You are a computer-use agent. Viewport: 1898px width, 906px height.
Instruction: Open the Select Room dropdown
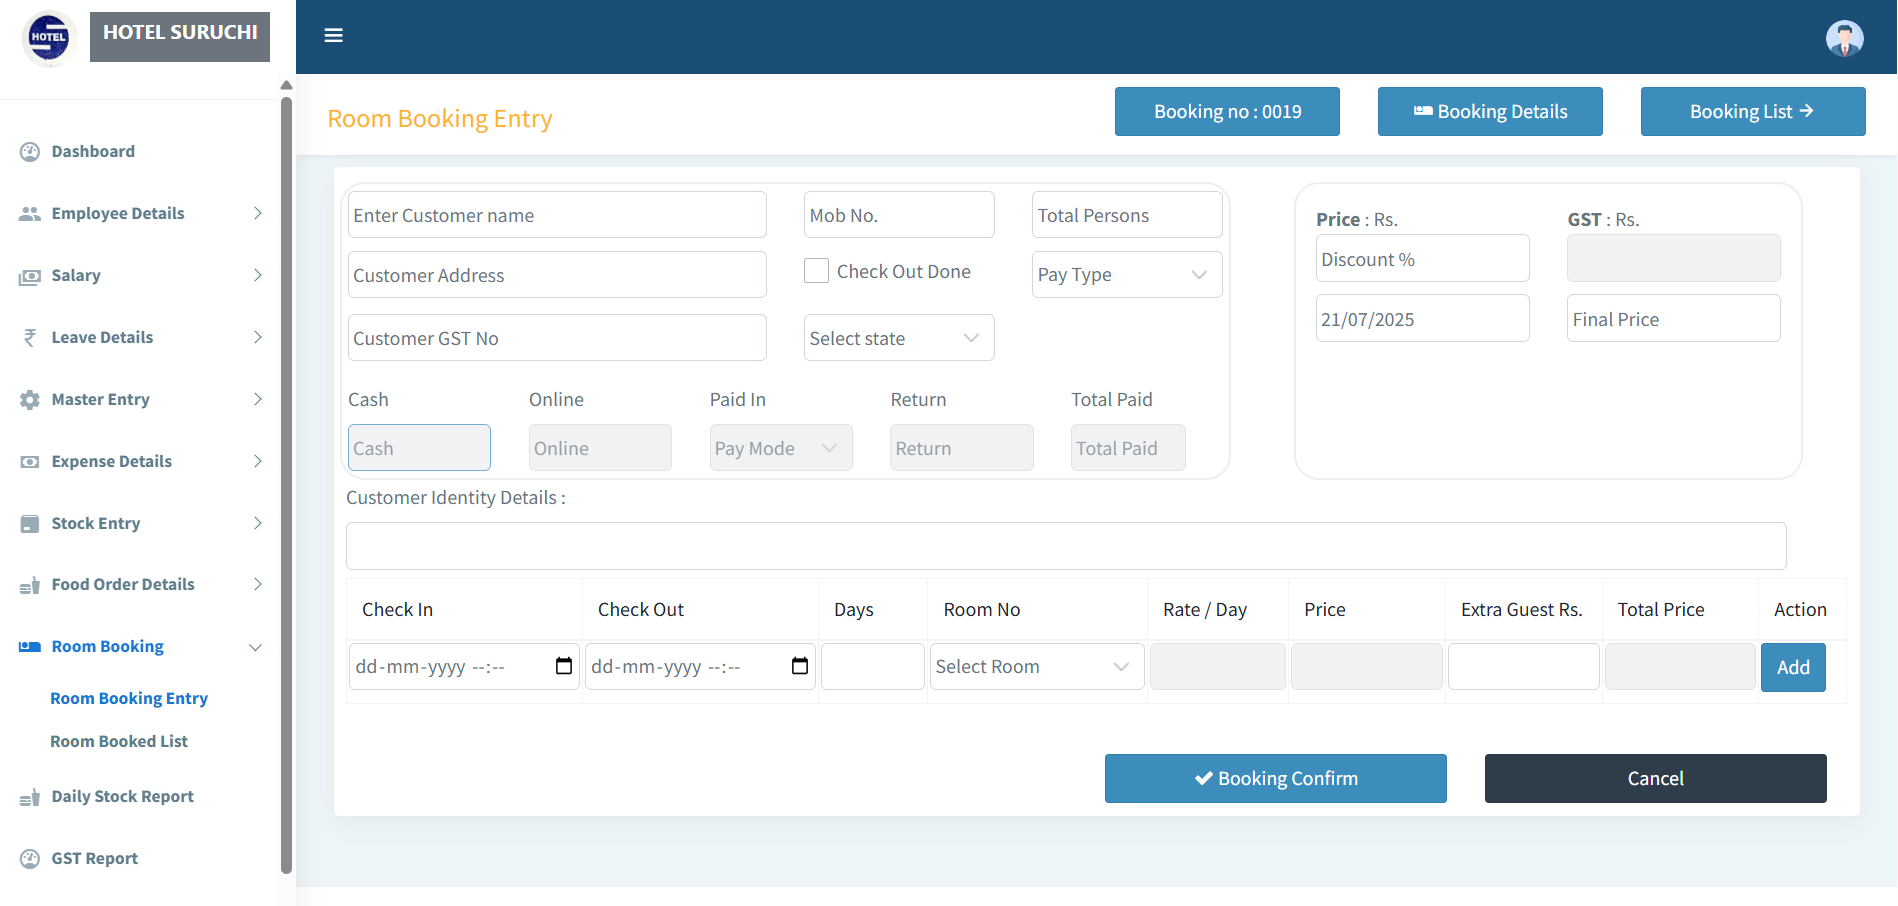pos(1036,667)
